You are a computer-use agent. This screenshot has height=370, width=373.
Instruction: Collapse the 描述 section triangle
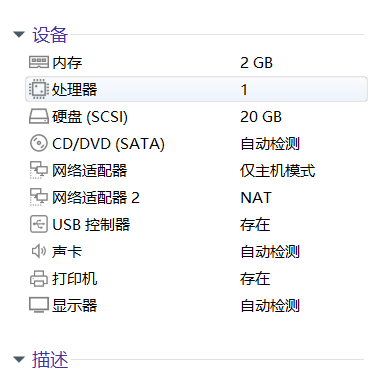19,359
